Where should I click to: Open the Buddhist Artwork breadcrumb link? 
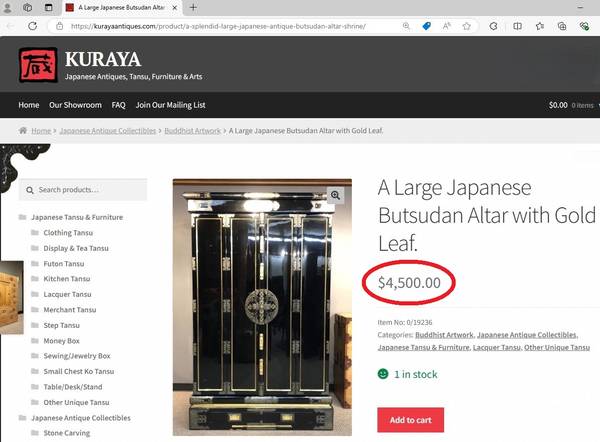[192, 131]
